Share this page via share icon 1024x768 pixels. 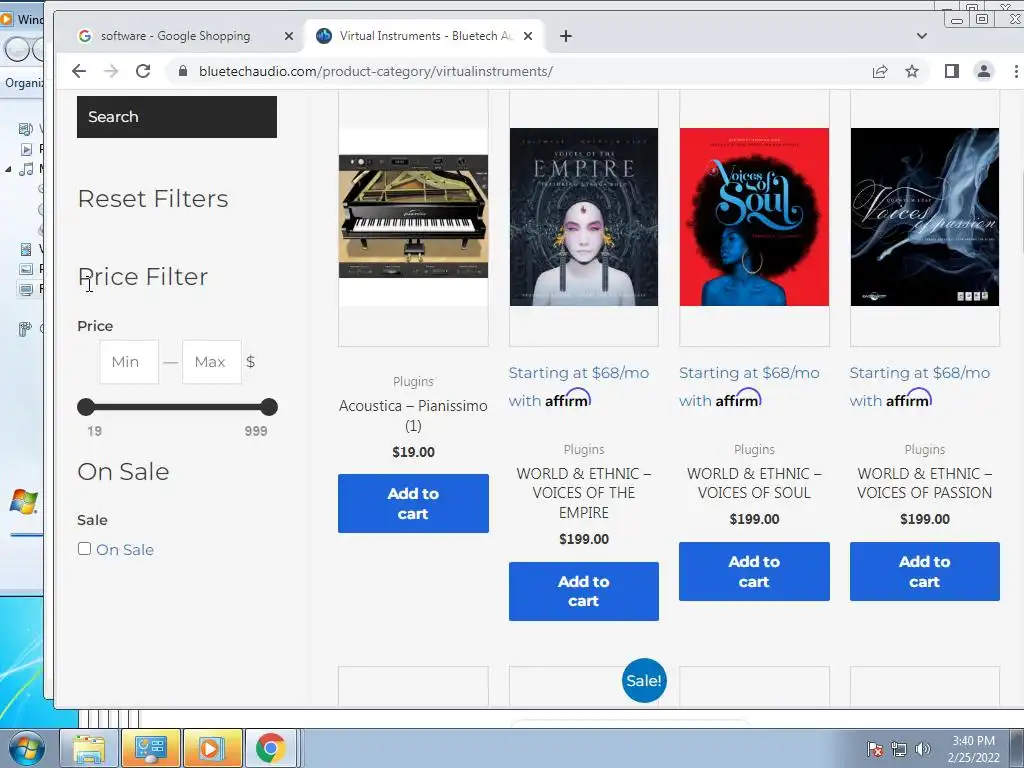[x=880, y=71]
